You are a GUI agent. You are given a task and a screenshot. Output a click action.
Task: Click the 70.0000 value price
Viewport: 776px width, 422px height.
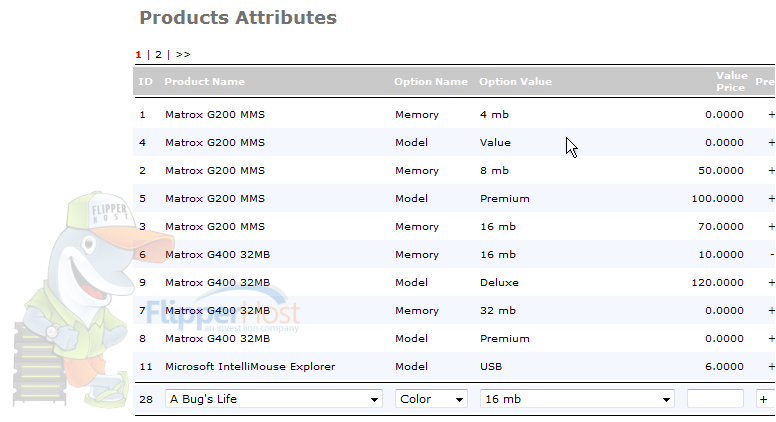pos(721,227)
